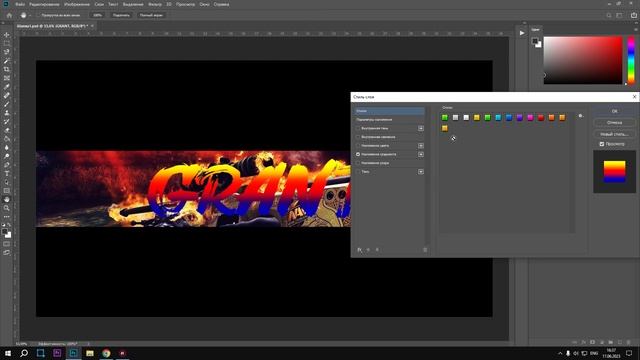Select the Hand tool in toolbar
640x360 pixels.
tap(7, 199)
